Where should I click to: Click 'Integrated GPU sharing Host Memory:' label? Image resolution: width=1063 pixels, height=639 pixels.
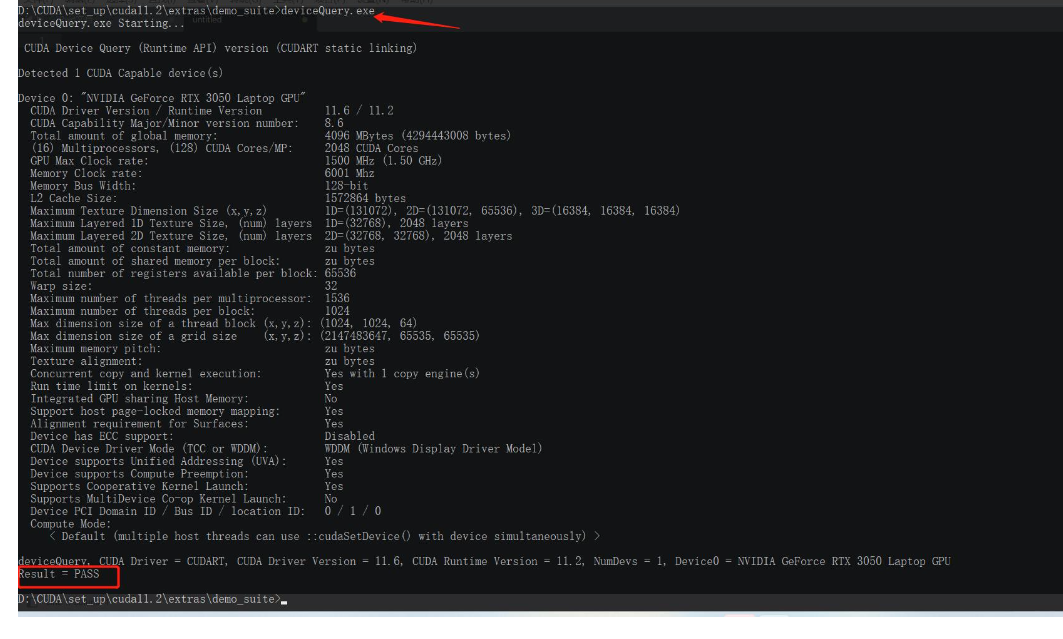pyautogui.click(x=139, y=399)
